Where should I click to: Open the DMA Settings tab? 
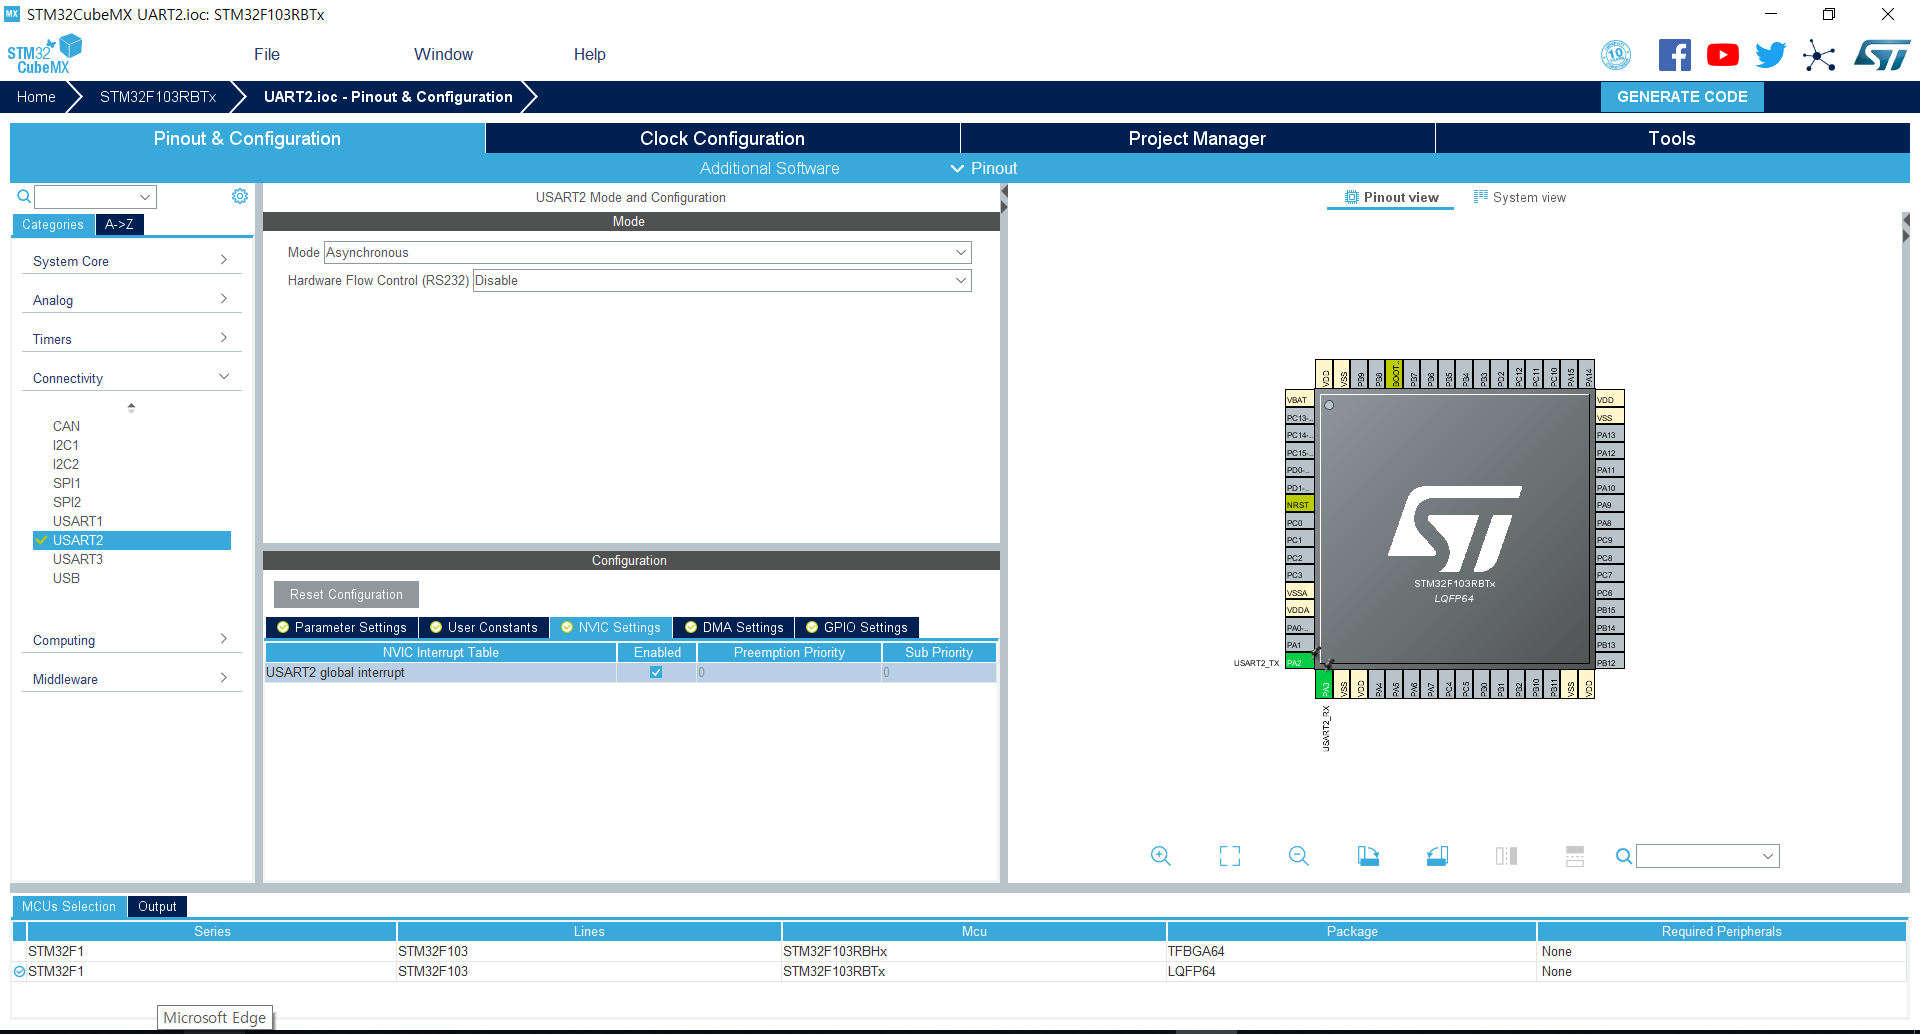734,627
